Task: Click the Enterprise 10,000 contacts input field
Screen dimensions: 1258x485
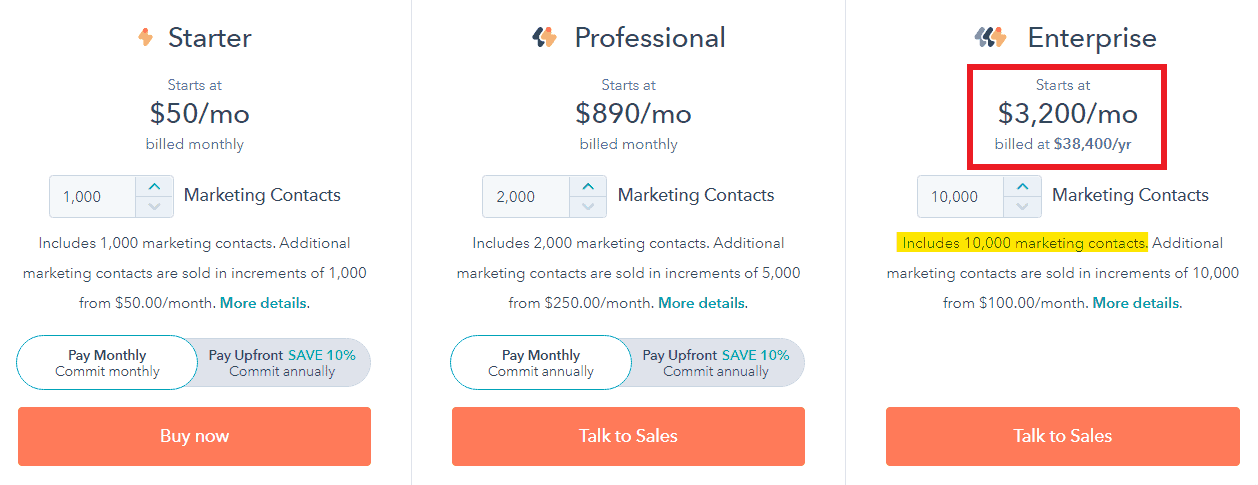Action: 961,197
